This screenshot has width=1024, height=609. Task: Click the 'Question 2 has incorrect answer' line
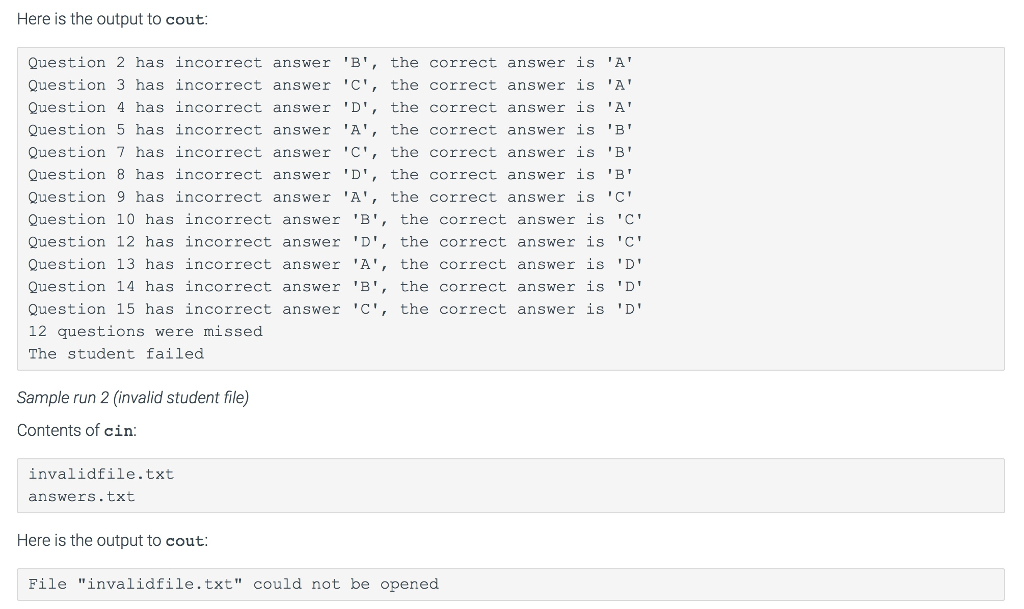[x=330, y=63]
